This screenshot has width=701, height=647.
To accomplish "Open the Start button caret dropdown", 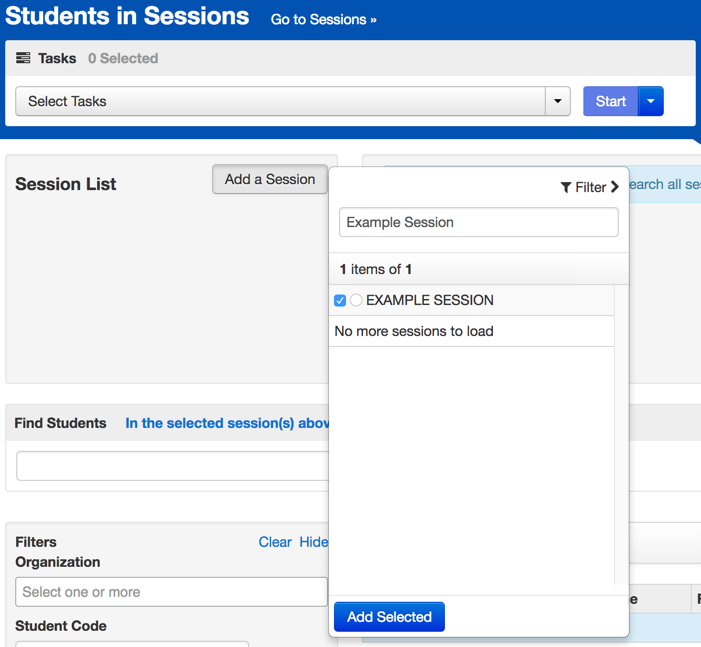I will (651, 101).
